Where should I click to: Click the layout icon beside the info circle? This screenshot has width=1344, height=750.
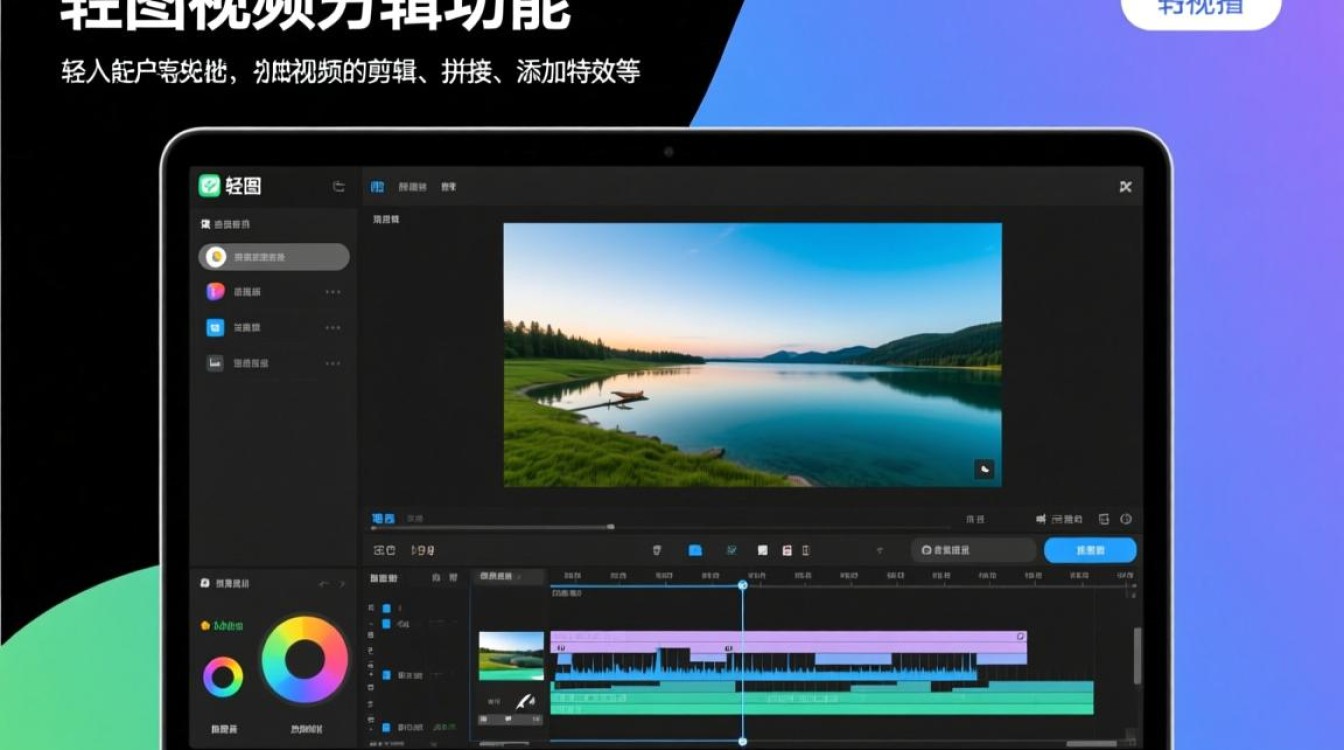click(x=1104, y=520)
